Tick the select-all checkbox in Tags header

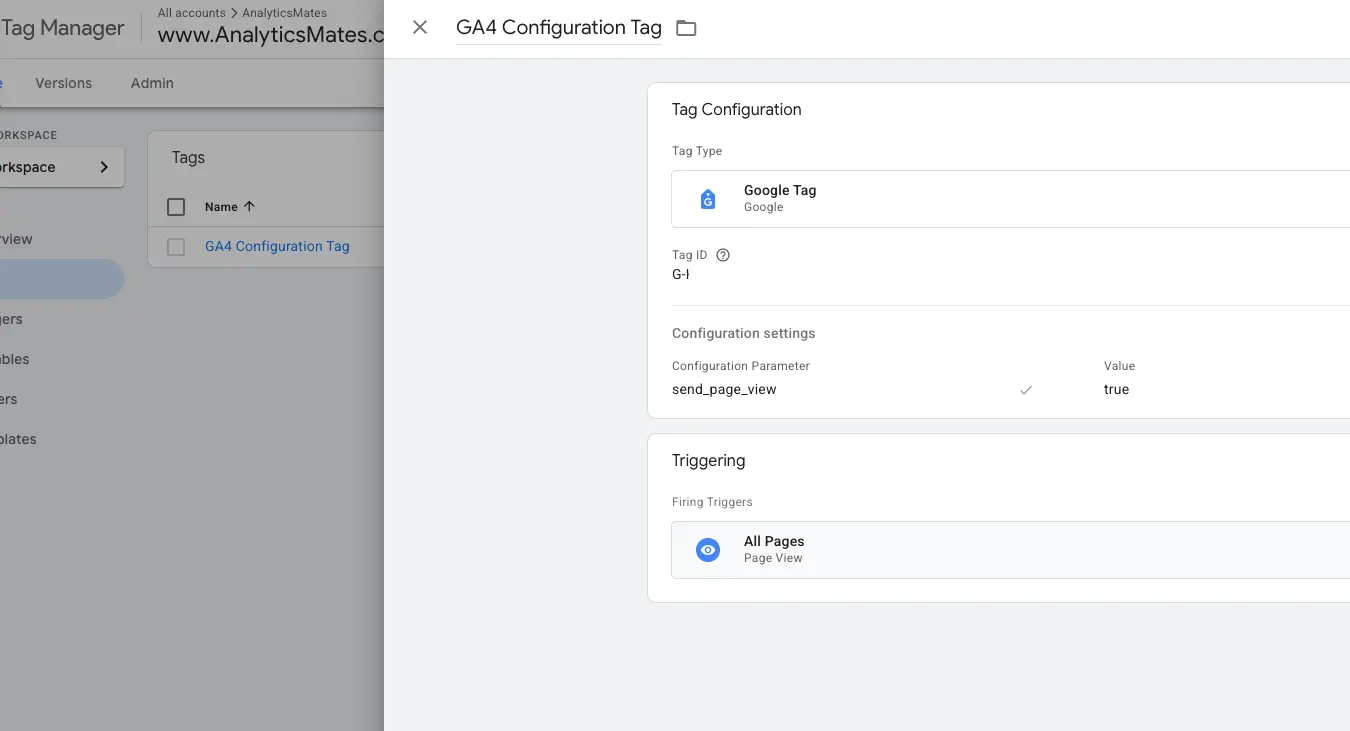176,207
